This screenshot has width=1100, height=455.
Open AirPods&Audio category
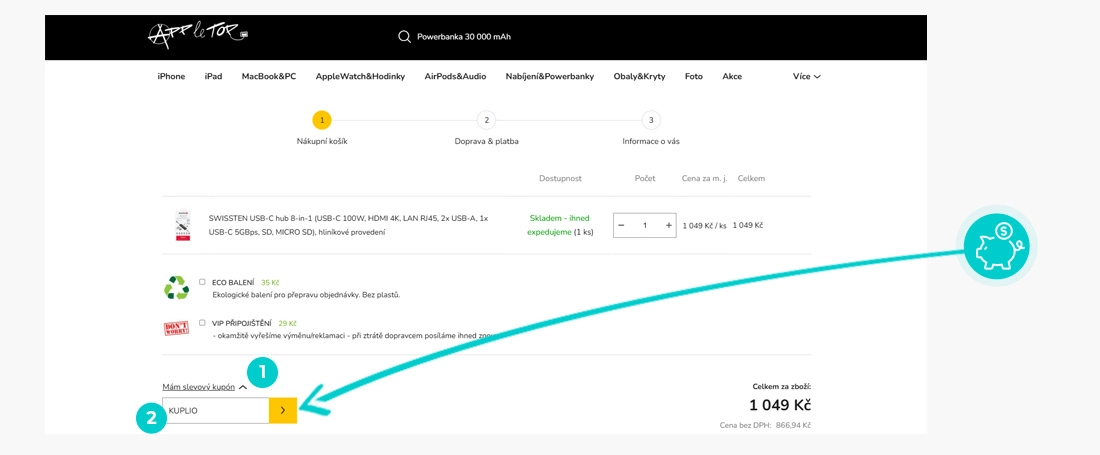coord(455,76)
